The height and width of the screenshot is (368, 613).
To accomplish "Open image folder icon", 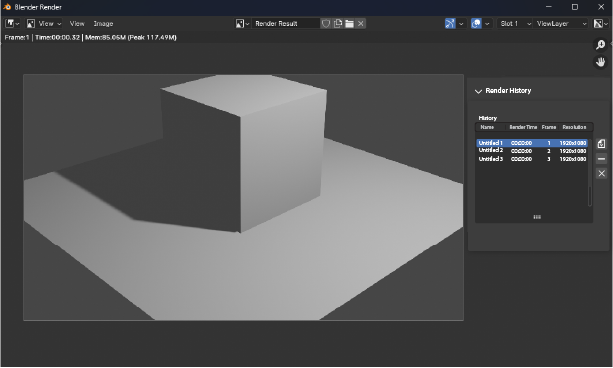I will click(349, 23).
